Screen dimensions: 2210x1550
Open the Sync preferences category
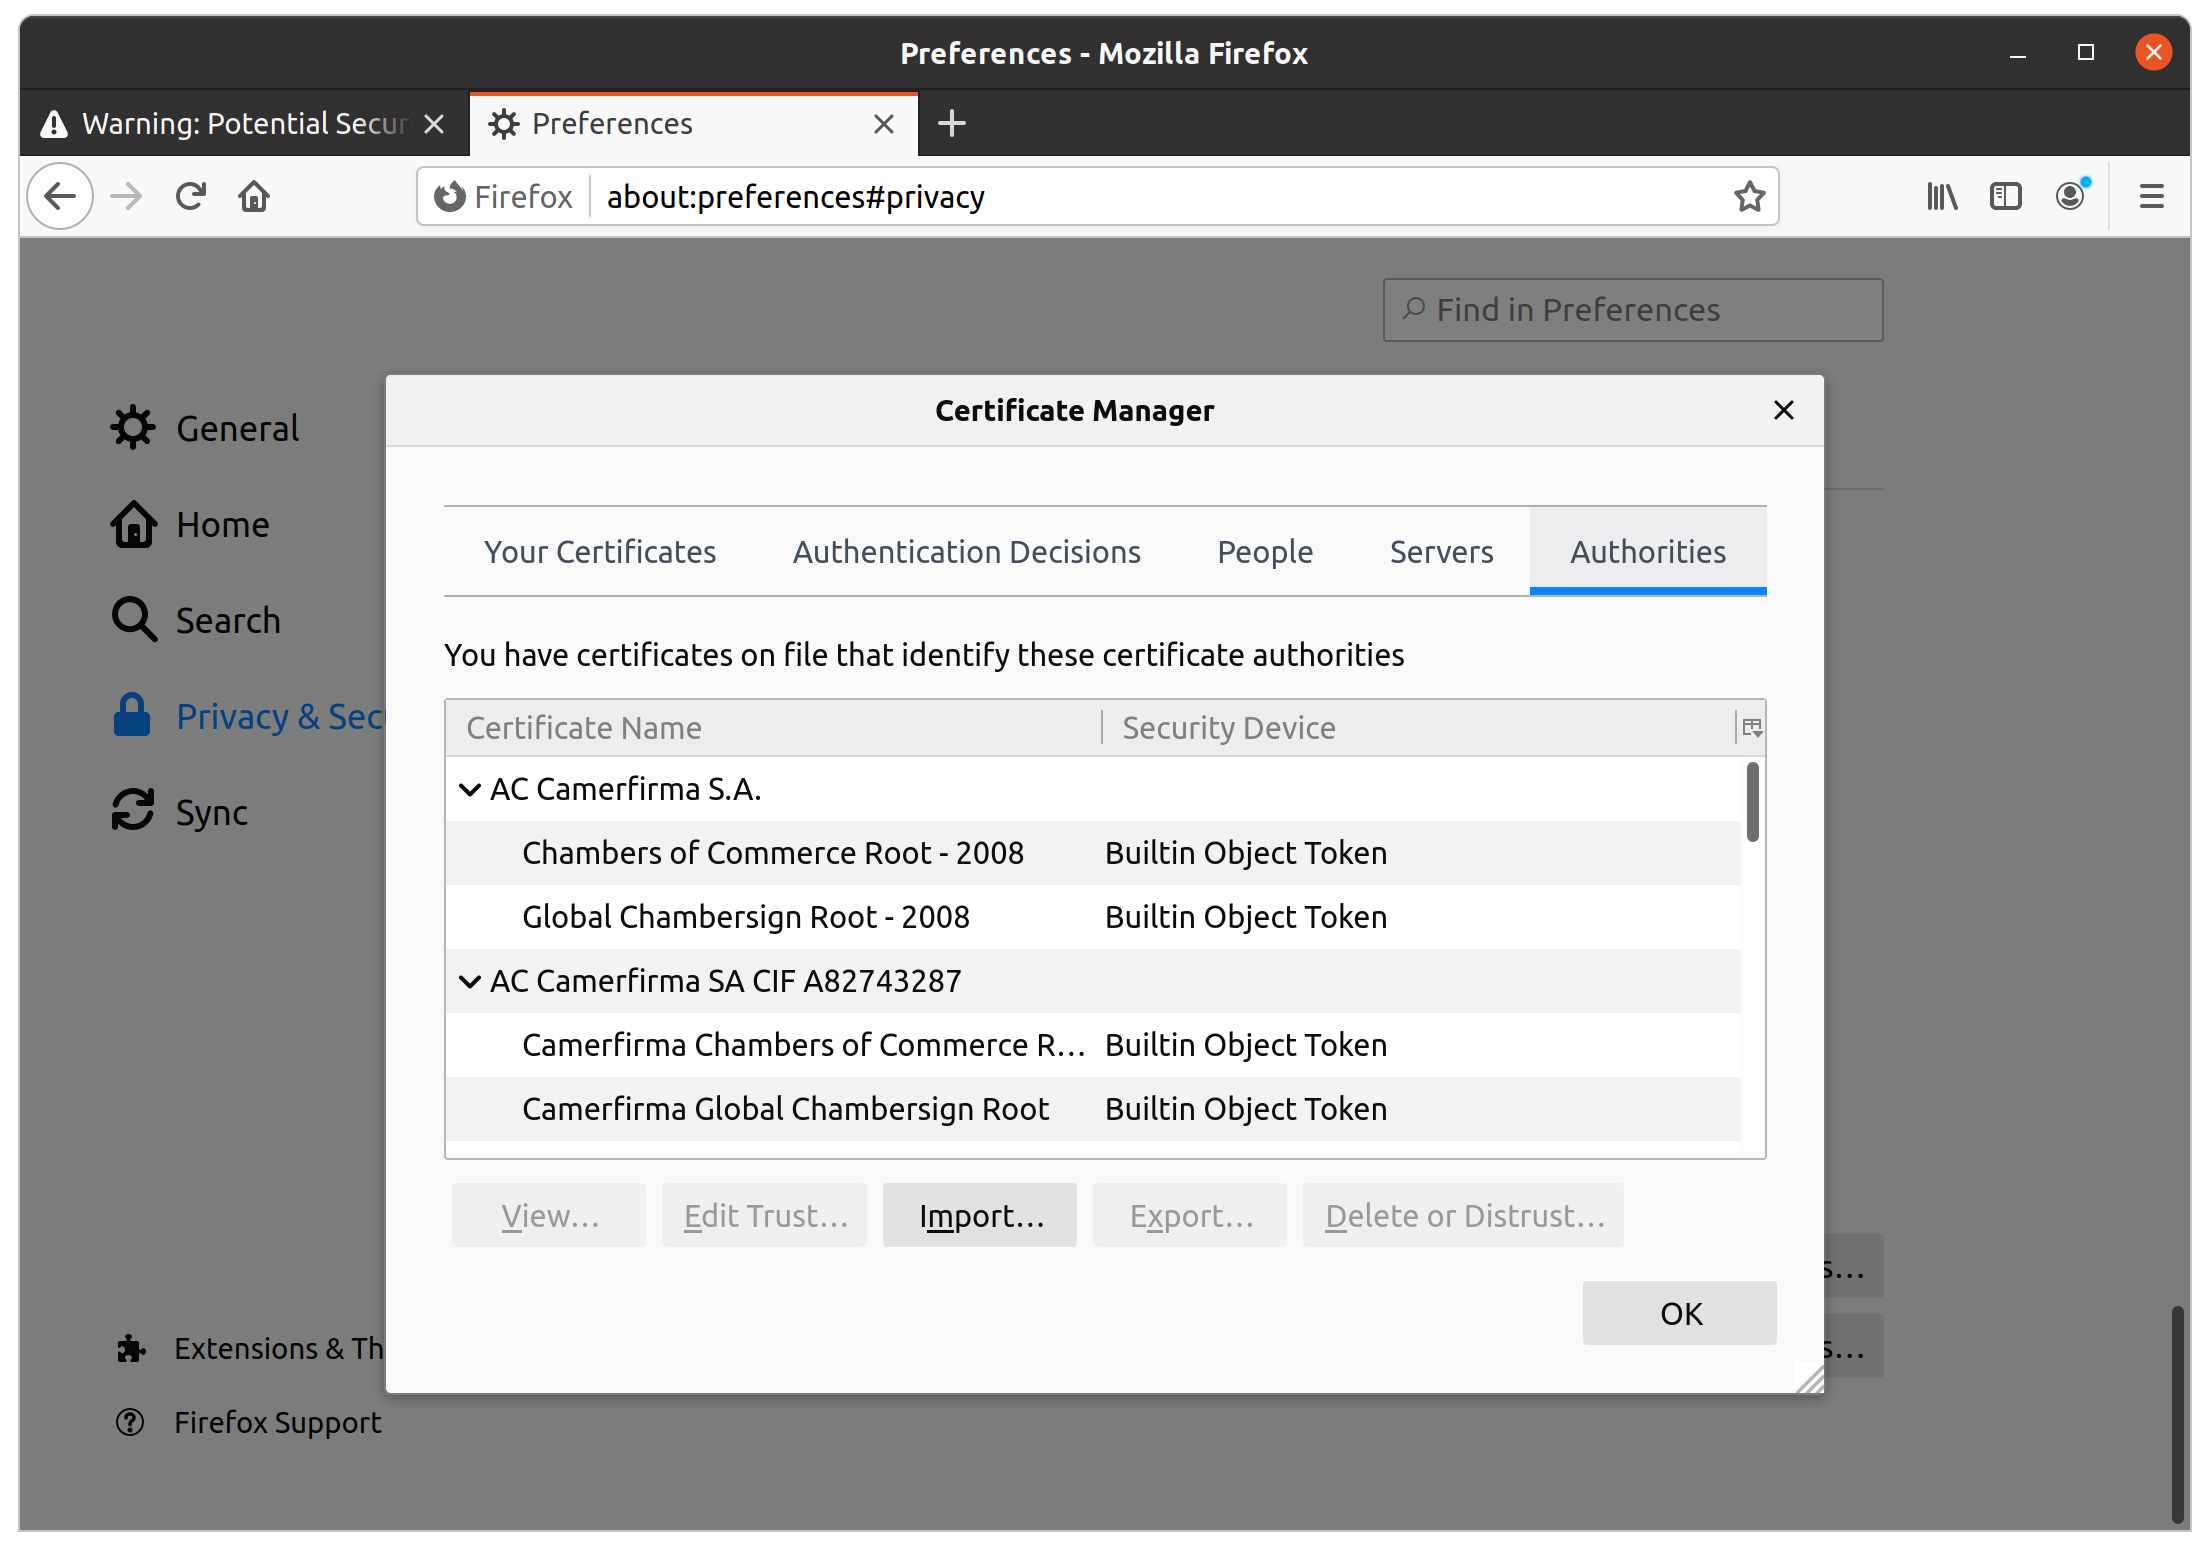point(180,812)
